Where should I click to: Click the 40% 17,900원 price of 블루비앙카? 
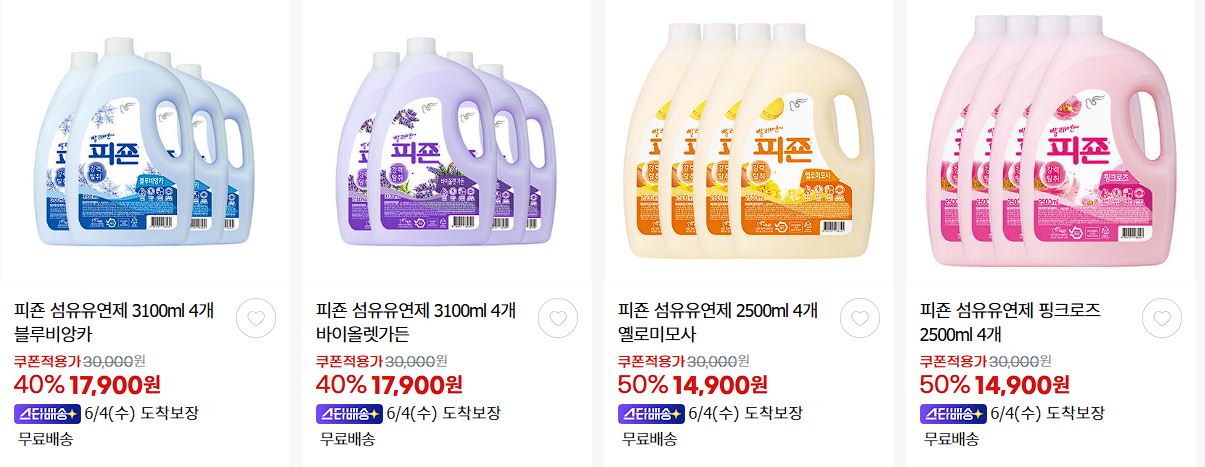coord(87,384)
